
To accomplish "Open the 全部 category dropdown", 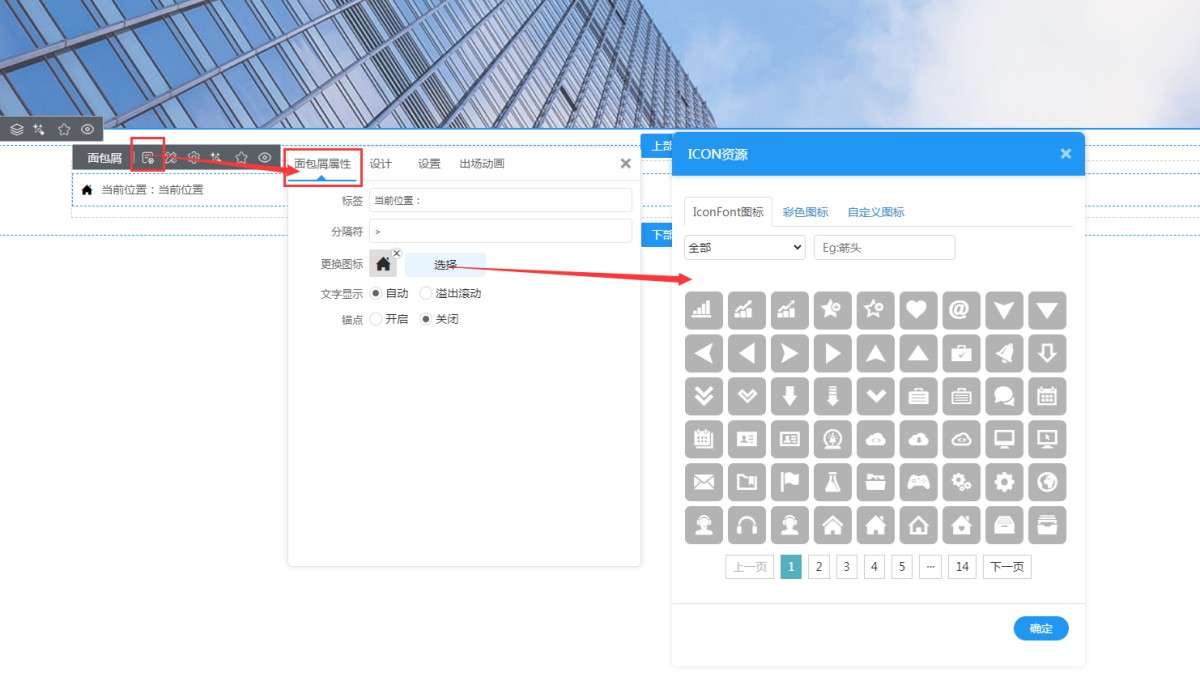I will [744, 247].
